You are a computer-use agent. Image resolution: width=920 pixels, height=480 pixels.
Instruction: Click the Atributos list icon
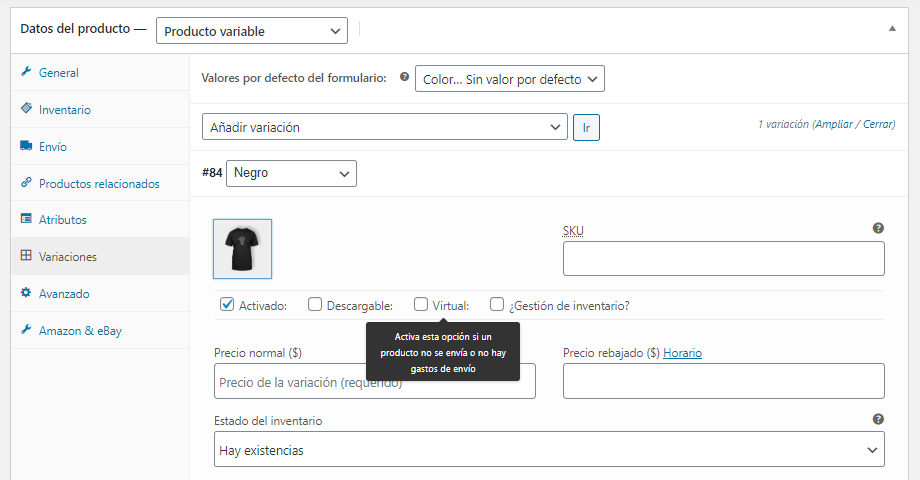point(26,219)
